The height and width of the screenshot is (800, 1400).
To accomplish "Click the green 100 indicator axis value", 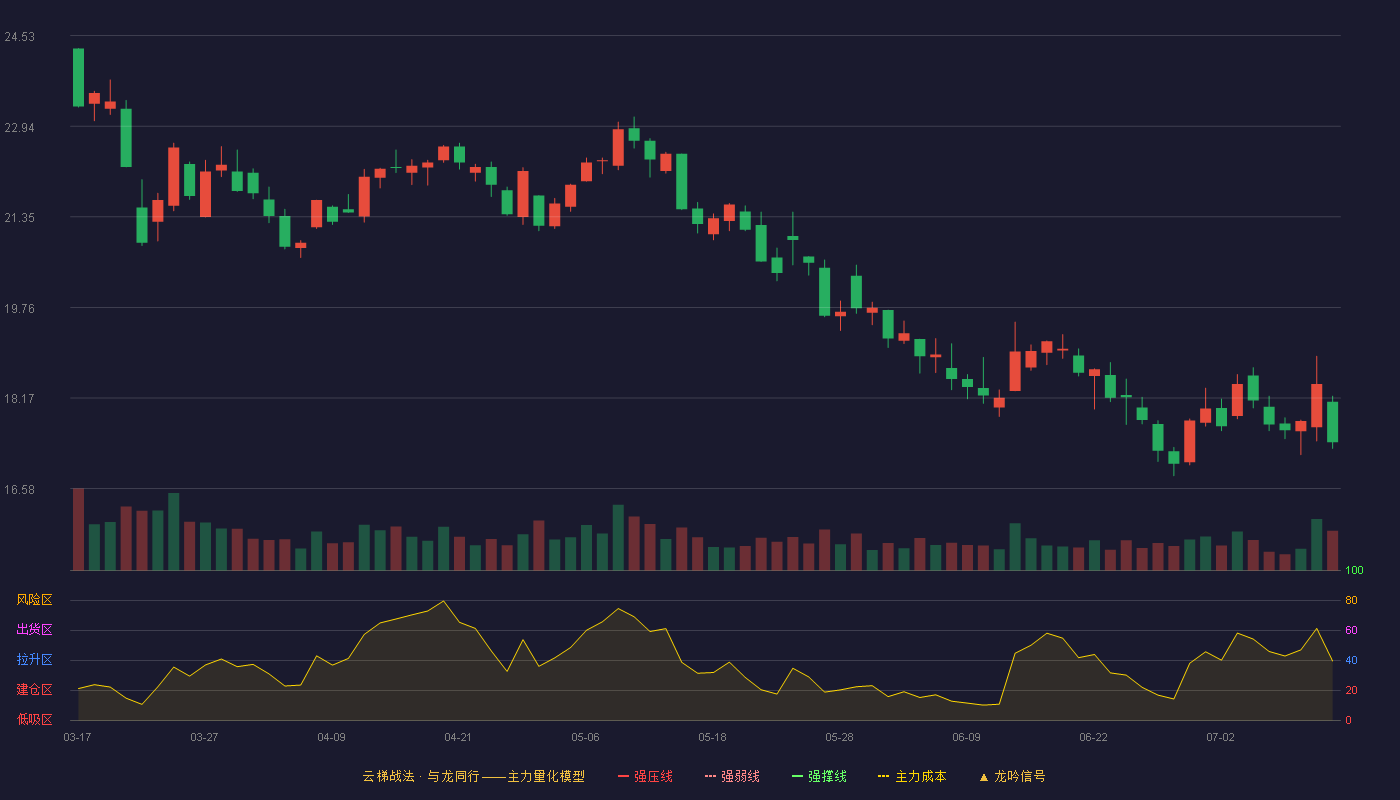I will click(x=1354, y=571).
